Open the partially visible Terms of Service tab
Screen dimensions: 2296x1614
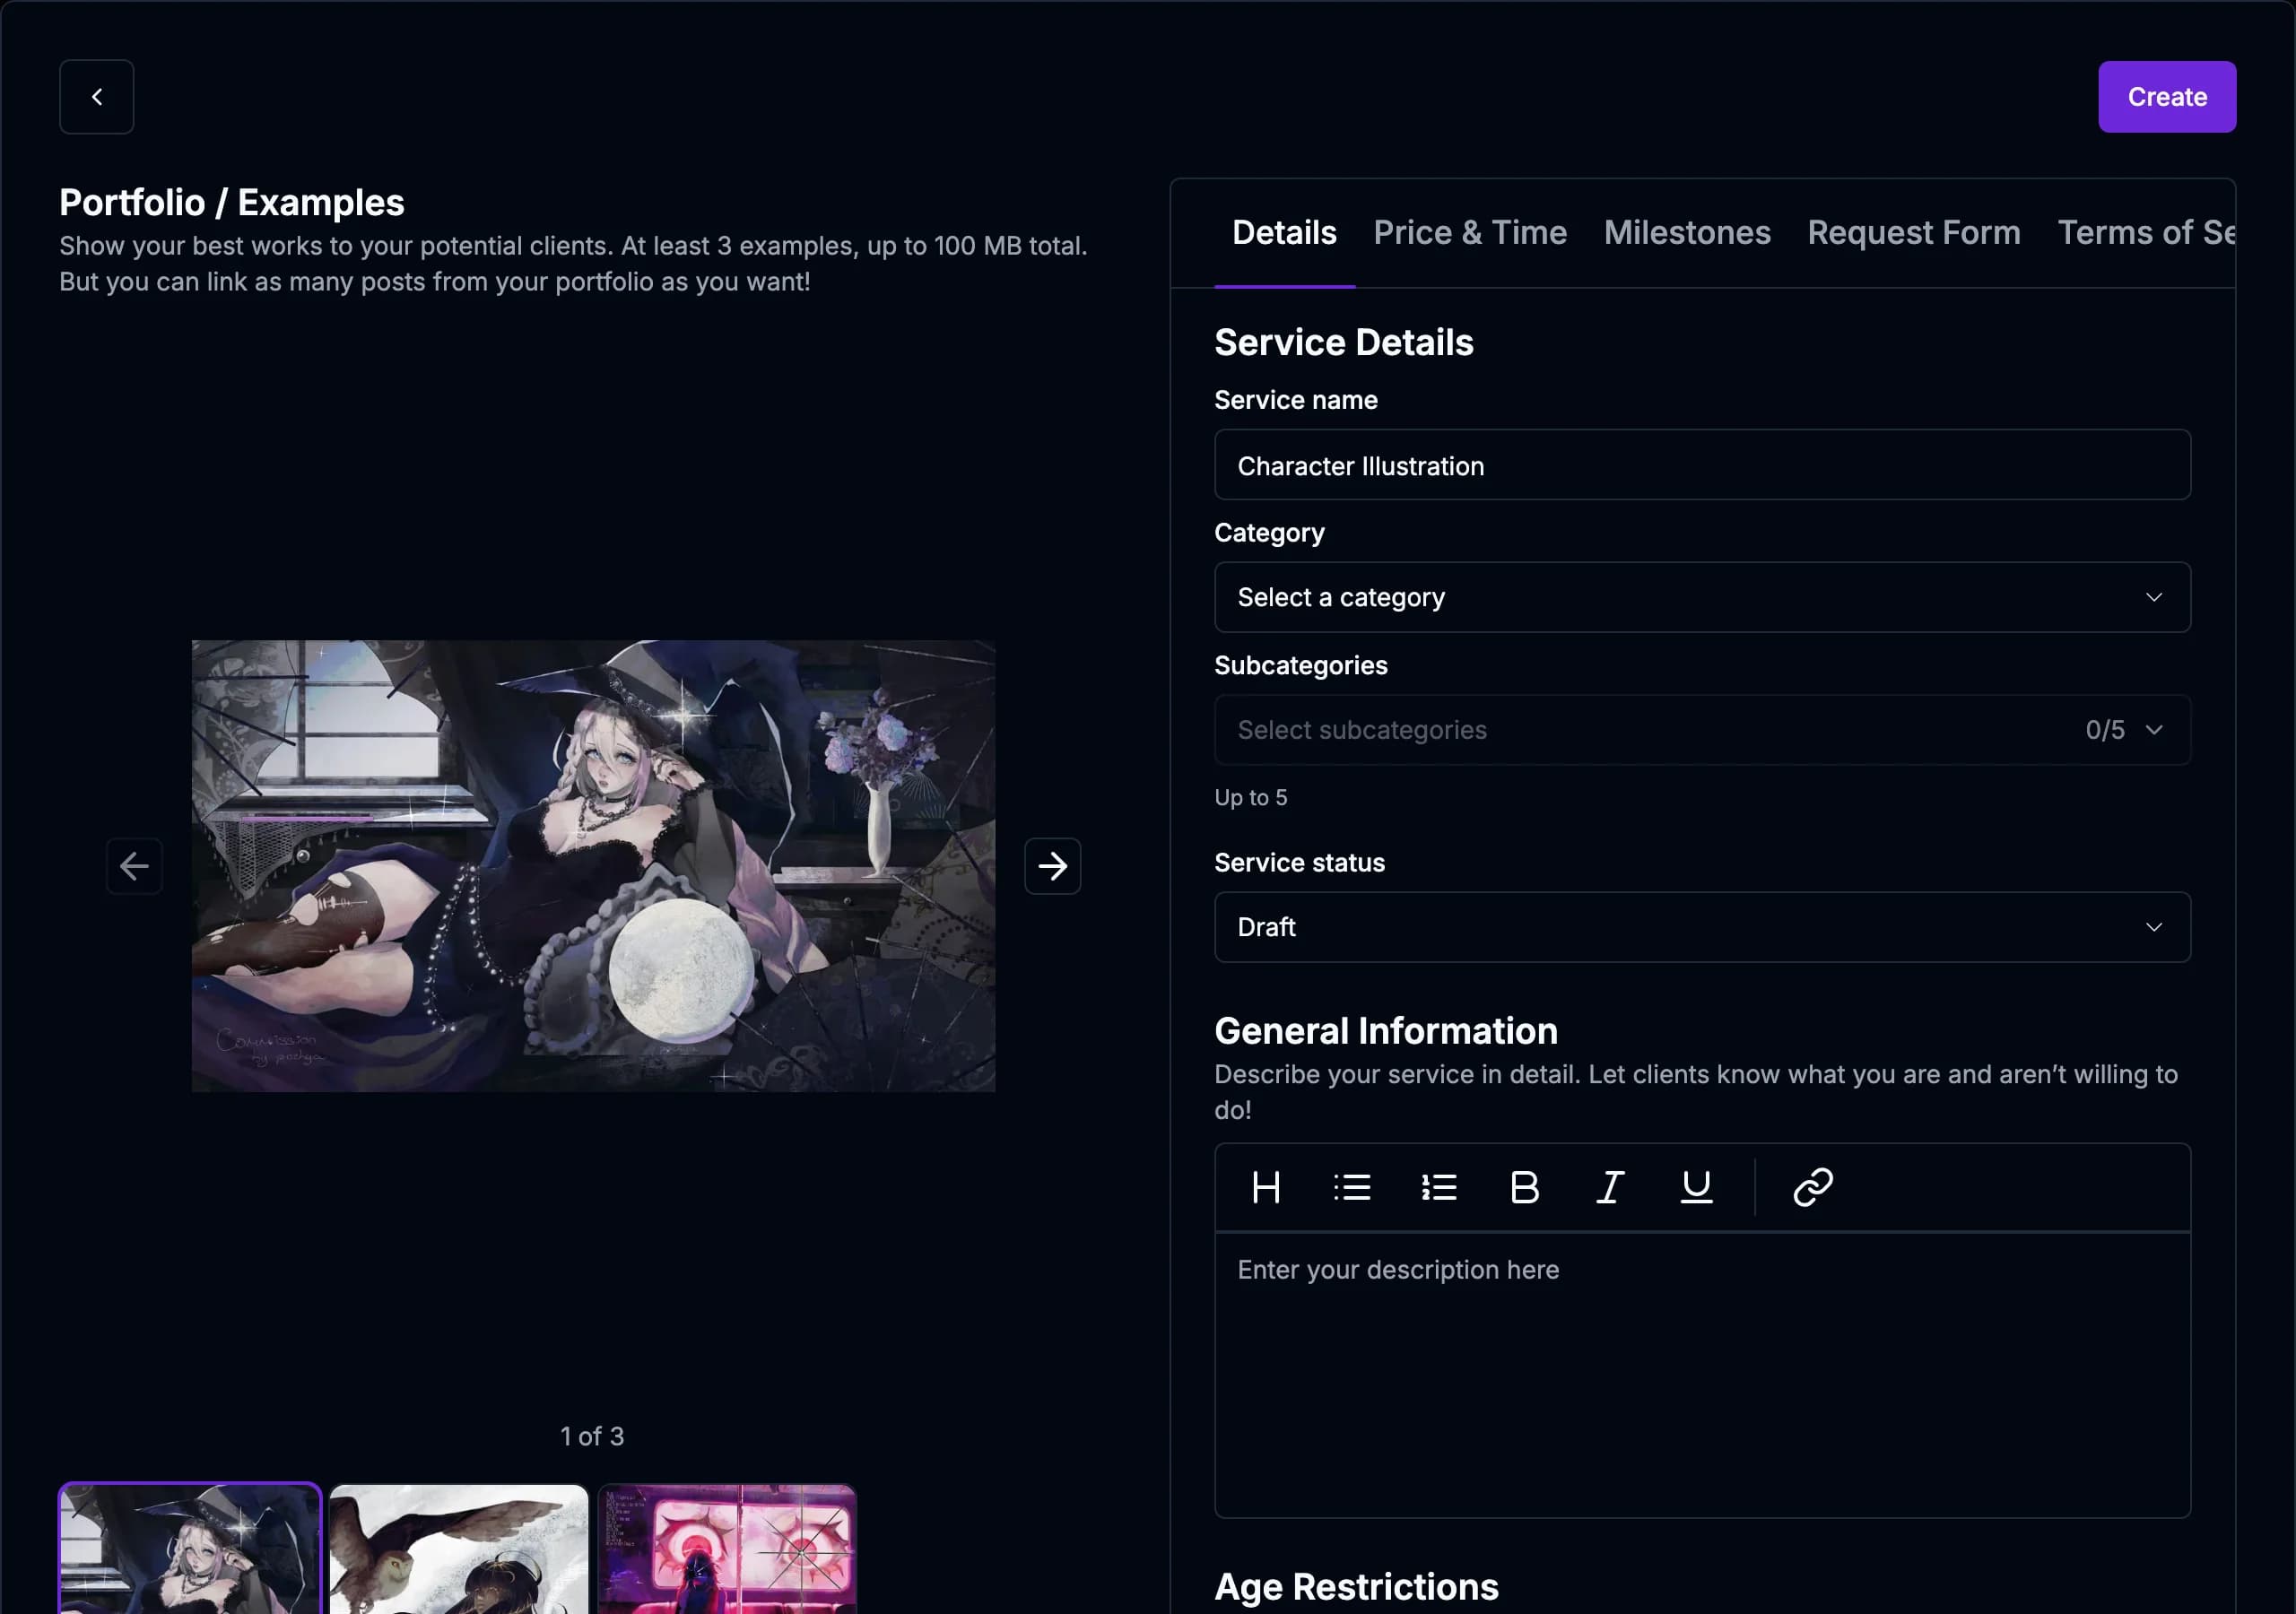point(2146,233)
